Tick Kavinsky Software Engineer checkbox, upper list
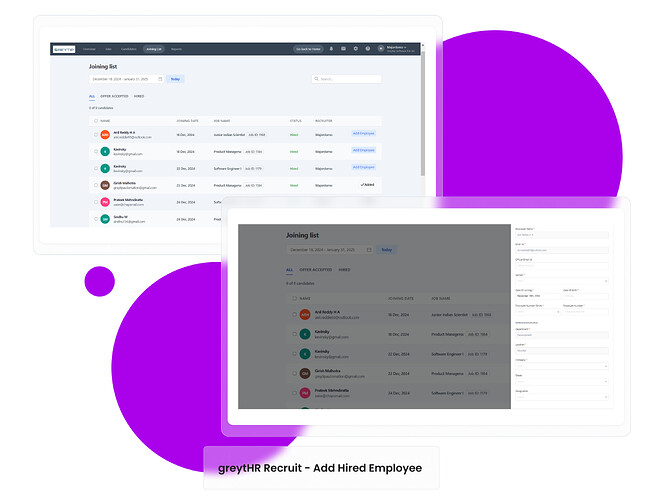The width and height of the screenshot is (666, 500). pyautogui.click(x=96, y=168)
